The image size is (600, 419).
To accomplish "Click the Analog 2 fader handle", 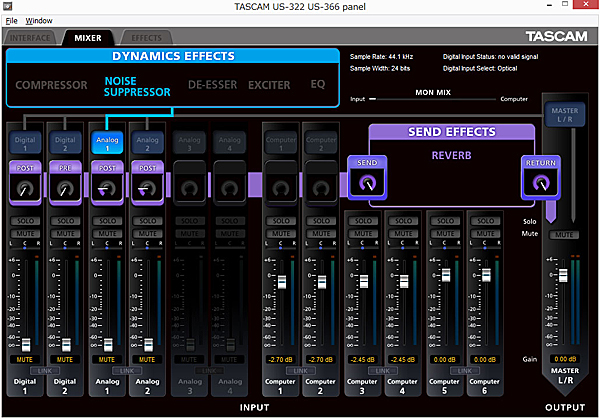I will [148, 344].
